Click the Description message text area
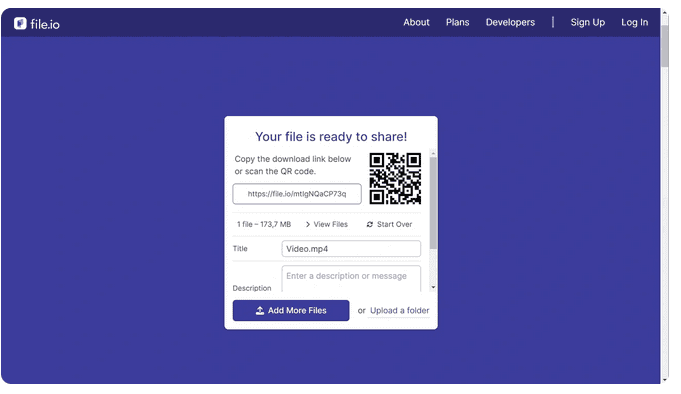Screen dimensions: 681x394 click(x=351, y=278)
